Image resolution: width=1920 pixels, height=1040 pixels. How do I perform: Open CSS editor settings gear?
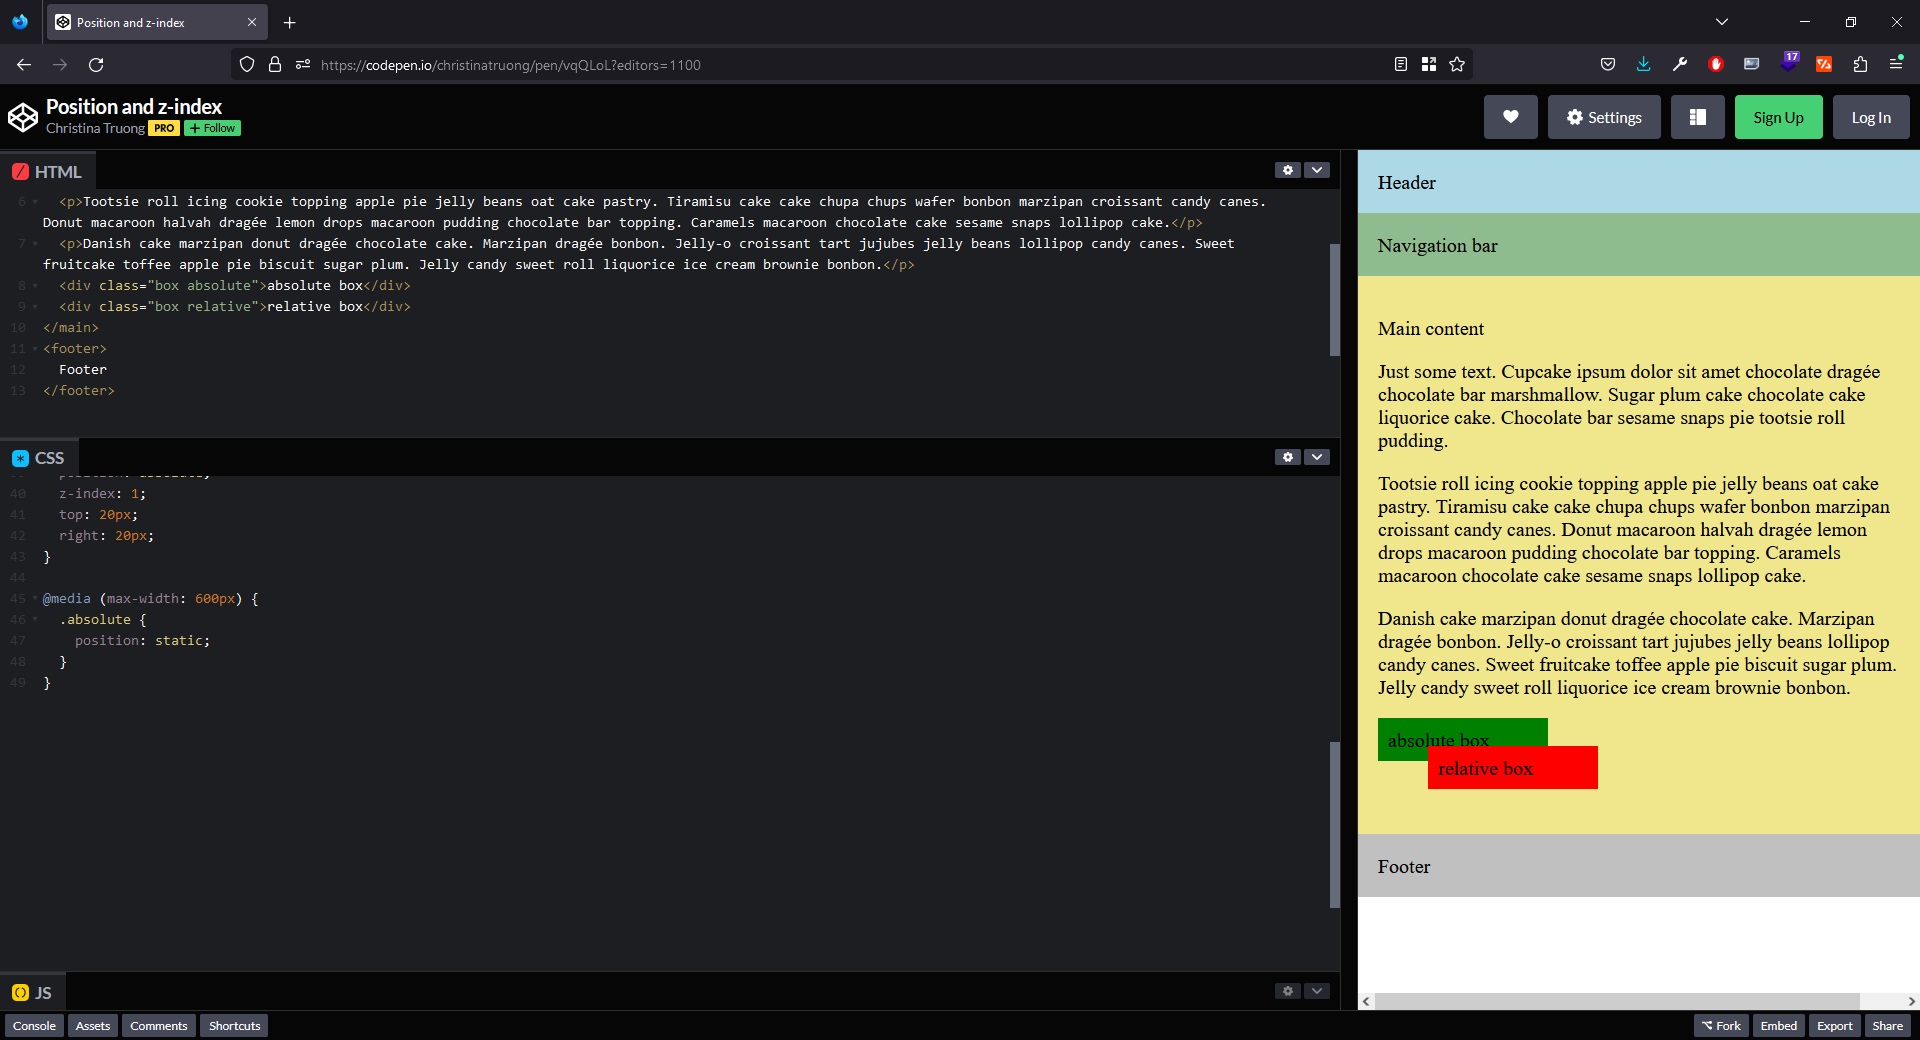(x=1288, y=457)
